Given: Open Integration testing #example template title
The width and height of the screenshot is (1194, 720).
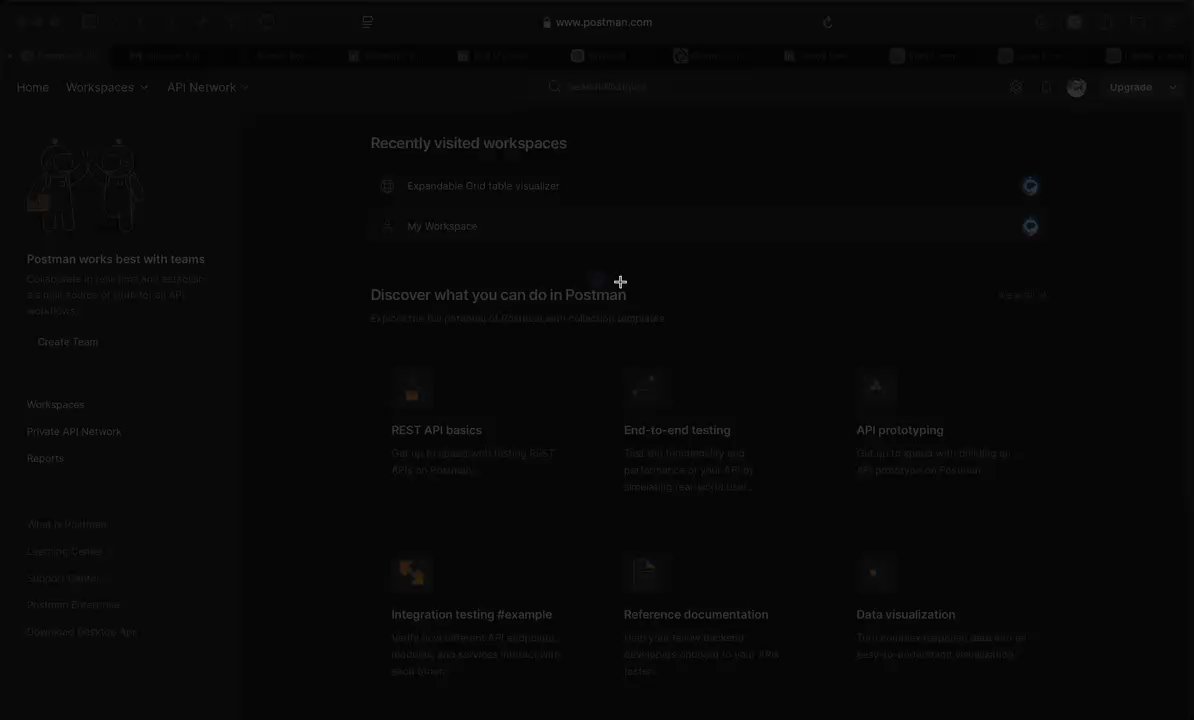Looking at the screenshot, I should (x=471, y=614).
